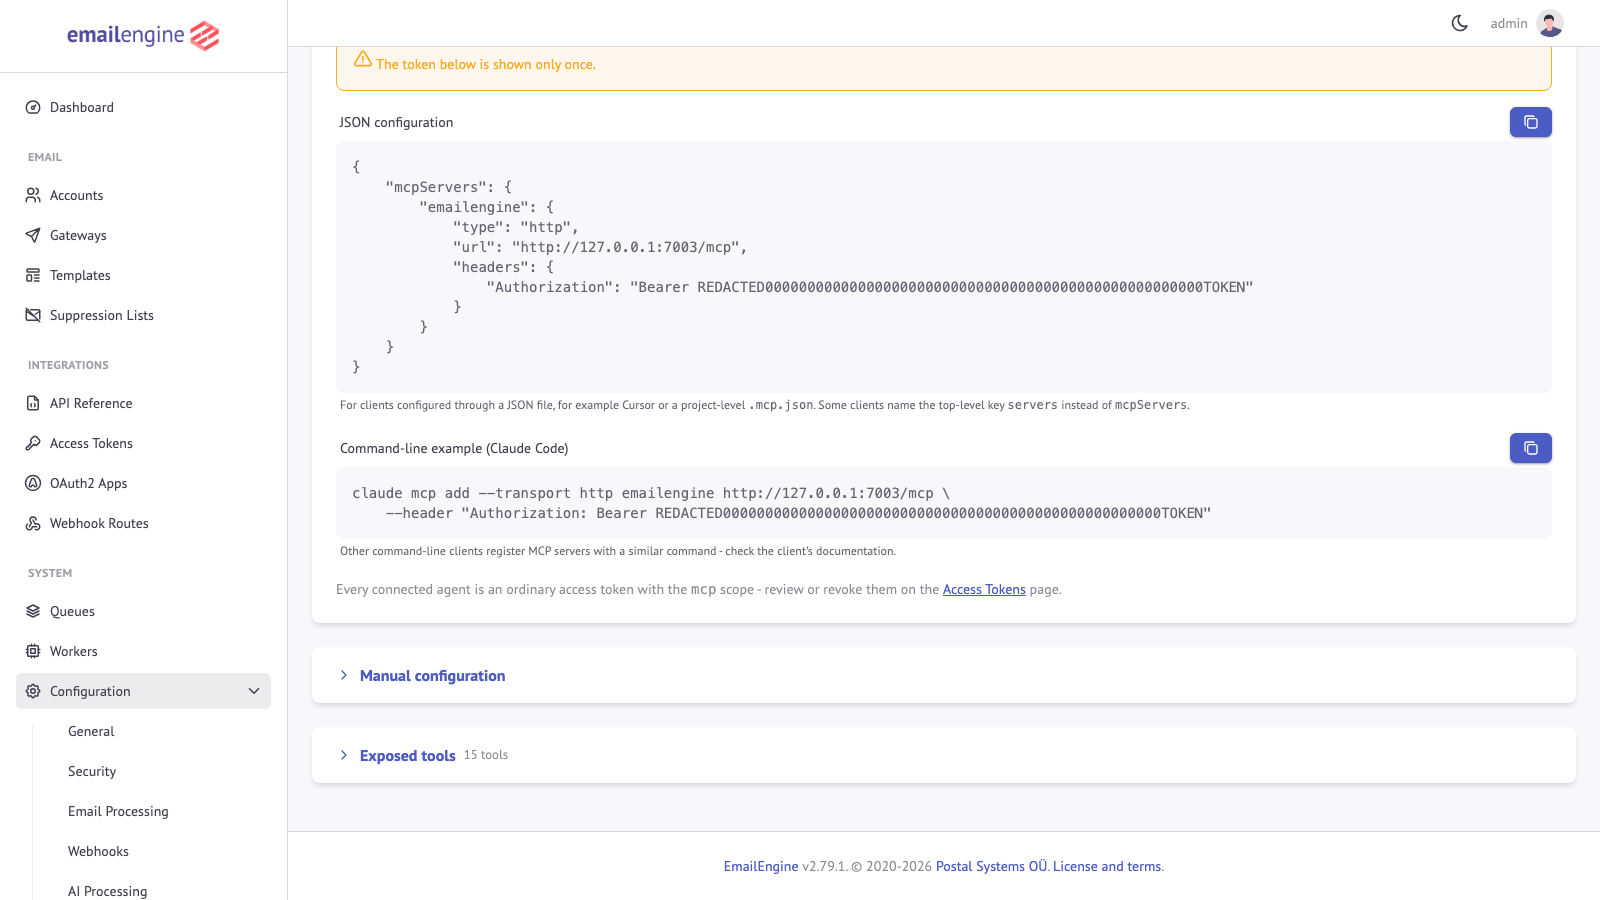Open Workers page
Viewport: 1600px width, 900px height.
143,651
